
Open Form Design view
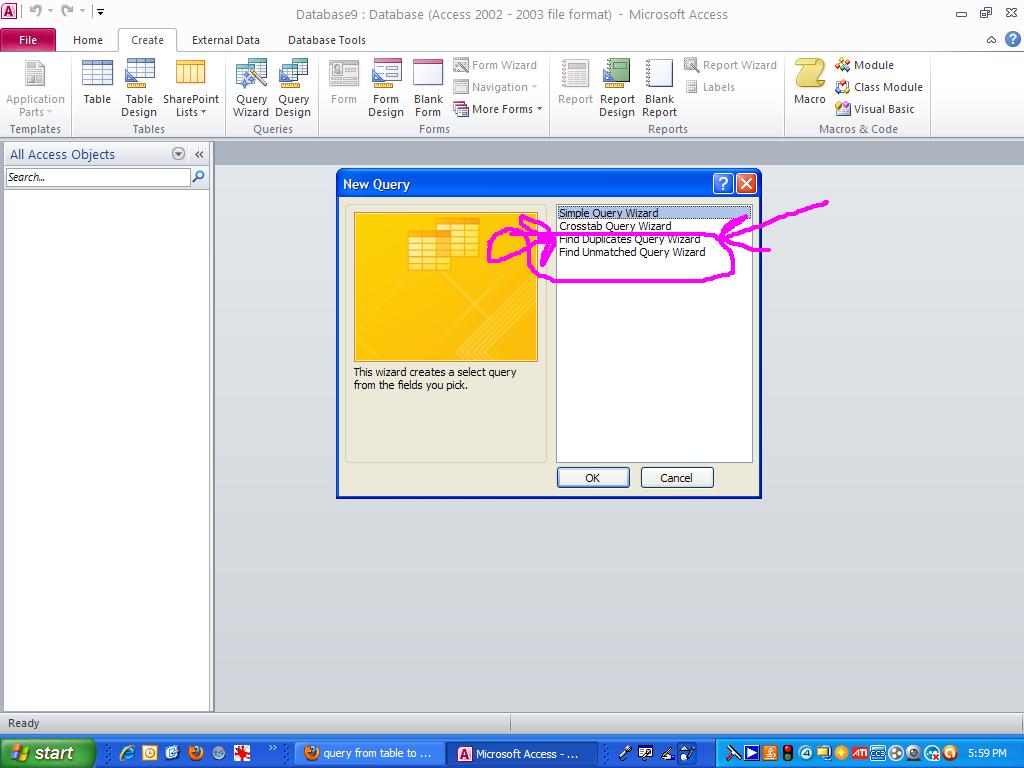pos(386,88)
